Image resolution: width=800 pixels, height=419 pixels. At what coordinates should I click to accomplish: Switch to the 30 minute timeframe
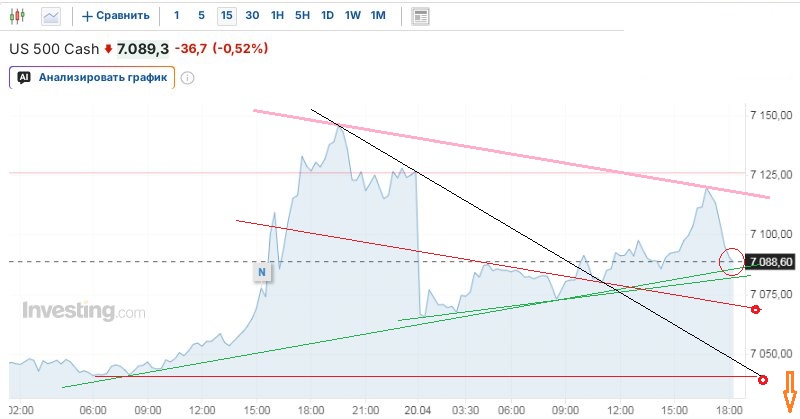tap(252, 15)
